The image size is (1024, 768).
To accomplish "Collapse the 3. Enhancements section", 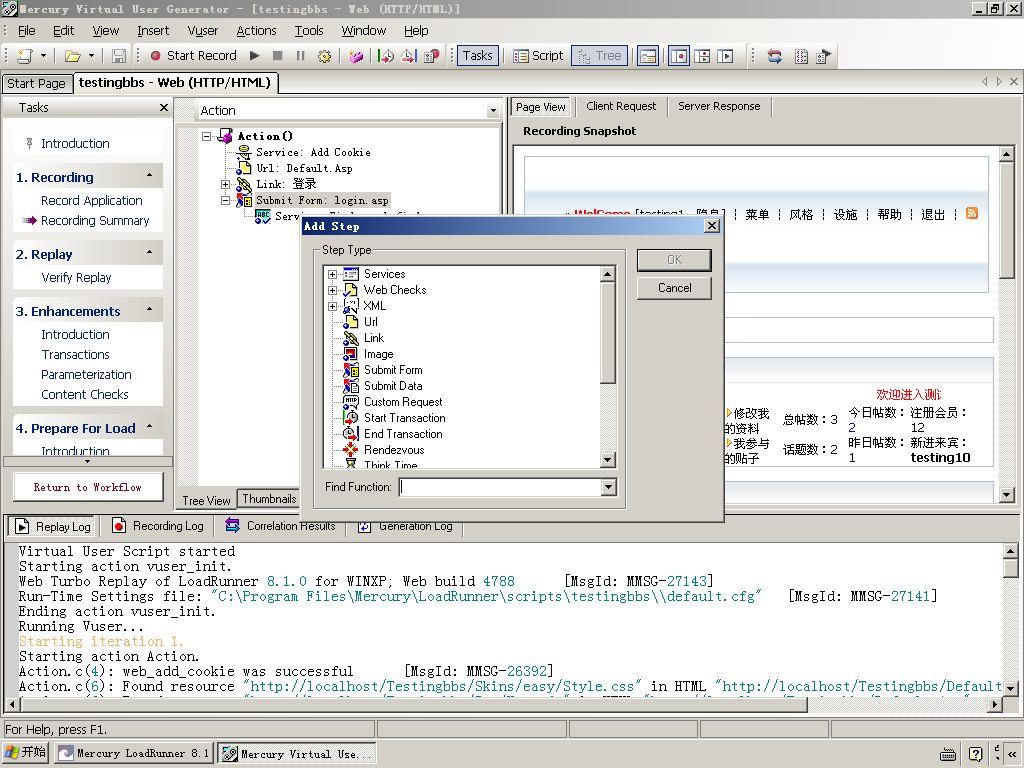I will tap(150, 310).
